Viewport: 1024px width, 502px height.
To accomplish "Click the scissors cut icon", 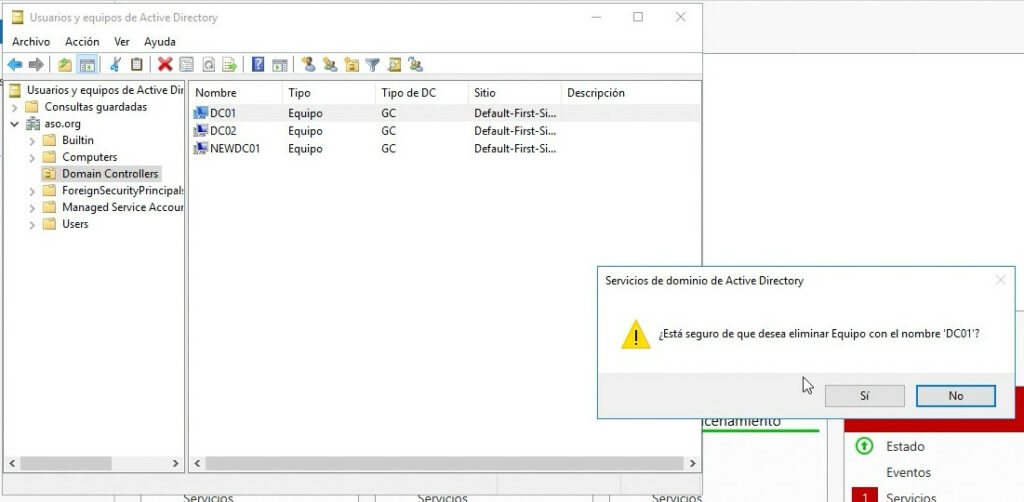I will point(115,65).
